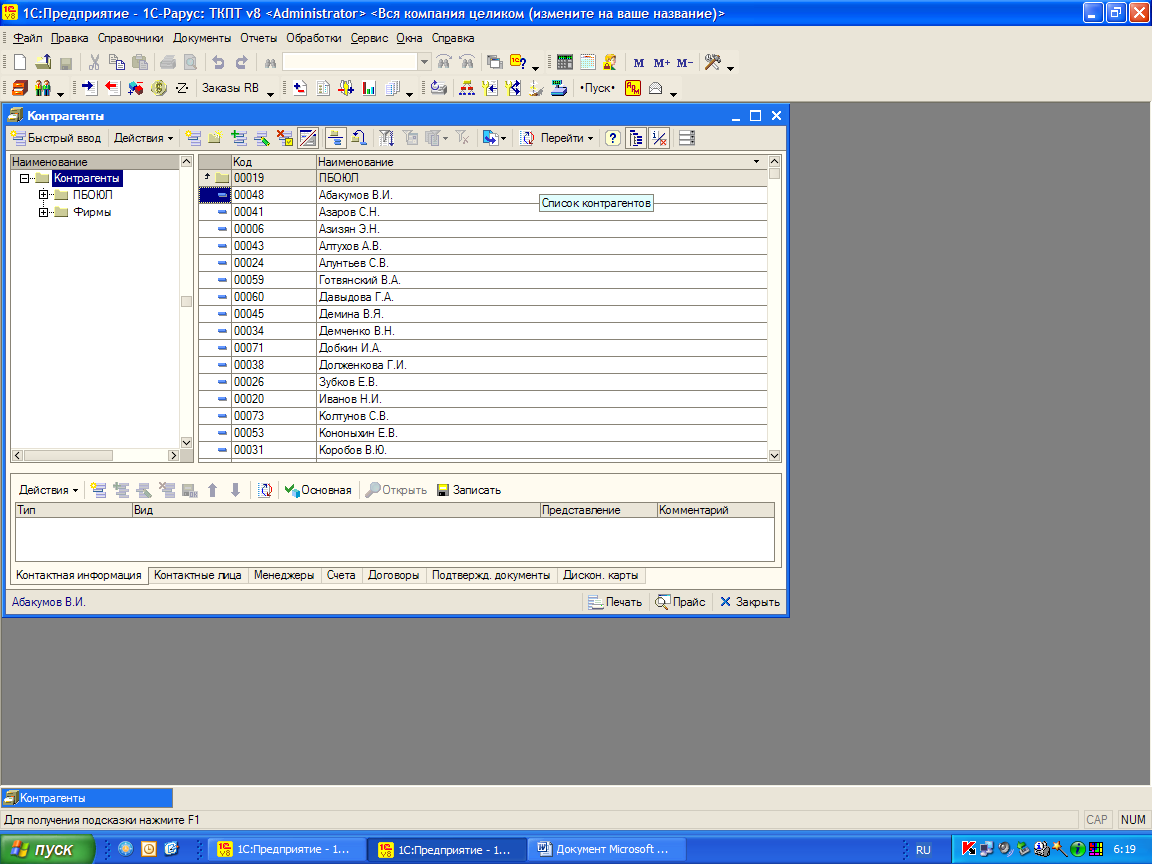Switch to Документ Microsoft taskbar item
The width and height of the screenshot is (1152, 864).
point(608,849)
